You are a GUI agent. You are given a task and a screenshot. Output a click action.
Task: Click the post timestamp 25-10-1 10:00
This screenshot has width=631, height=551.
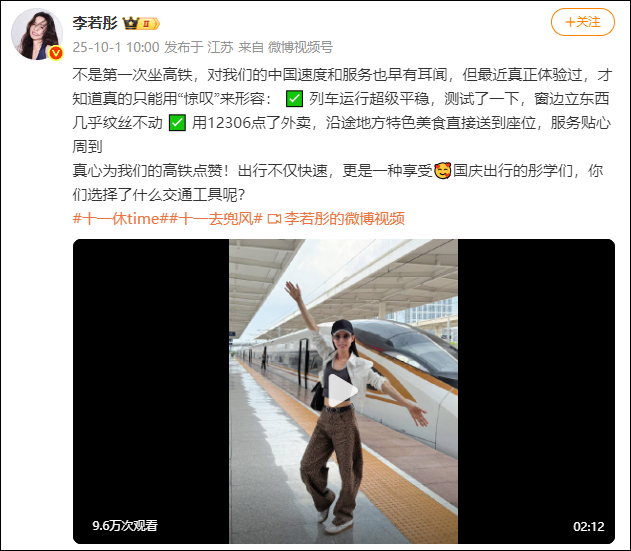(116, 47)
